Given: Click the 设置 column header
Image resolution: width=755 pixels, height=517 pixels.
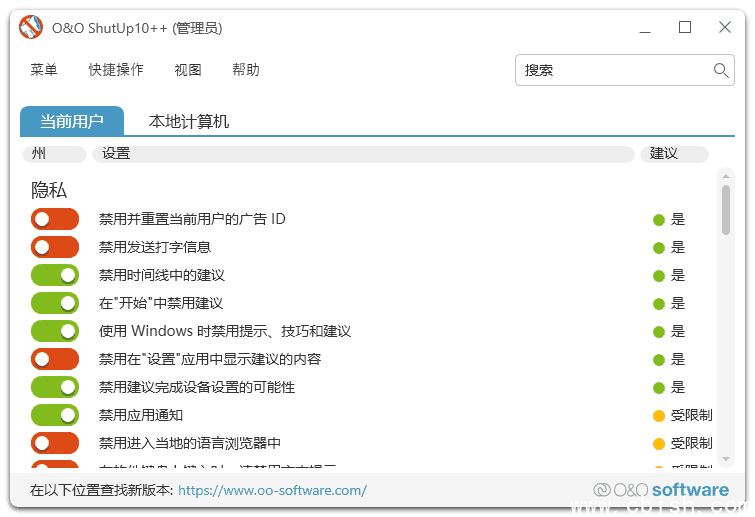Looking at the screenshot, I should coord(364,154).
